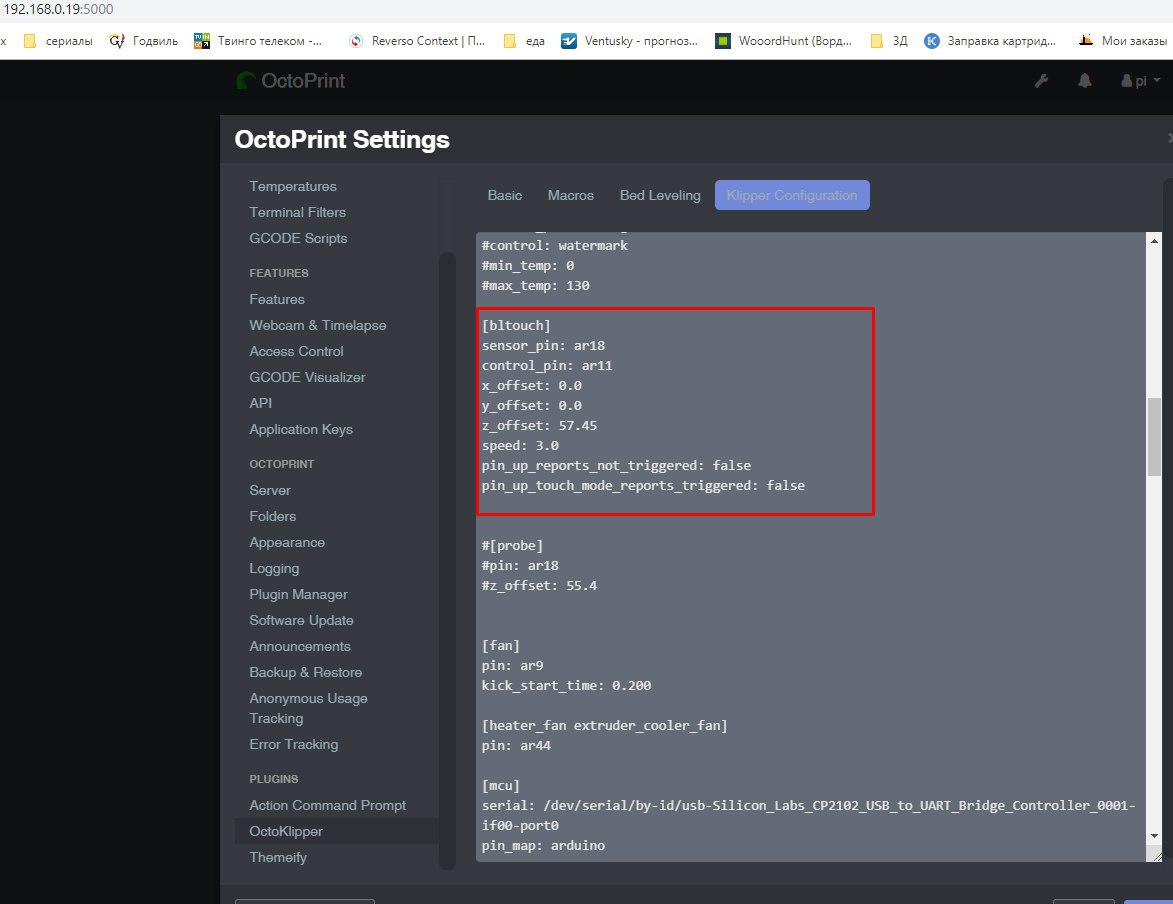Image resolution: width=1173 pixels, height=904 pixels.
Task: Open Software Update settings
Action: coord(301,620)
